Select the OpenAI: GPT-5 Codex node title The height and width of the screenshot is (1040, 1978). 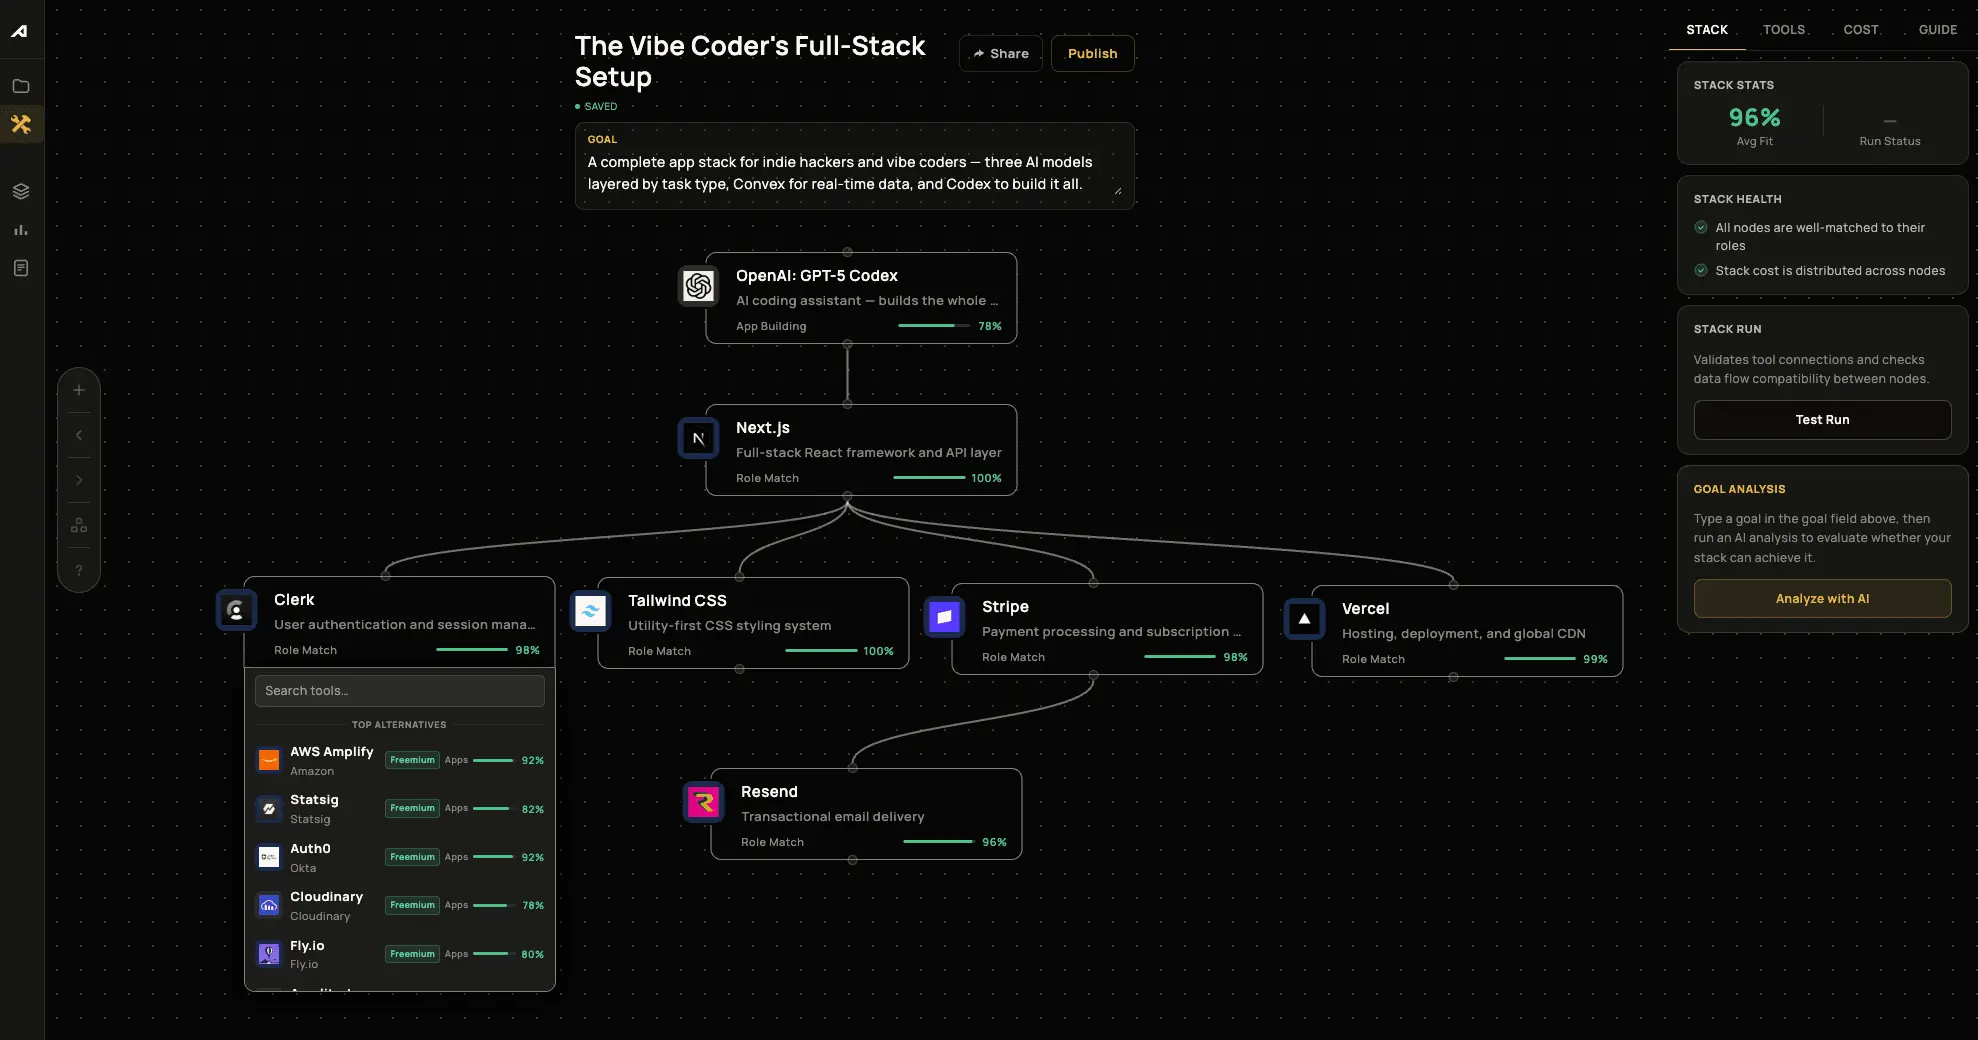click(x=817, y=276)
